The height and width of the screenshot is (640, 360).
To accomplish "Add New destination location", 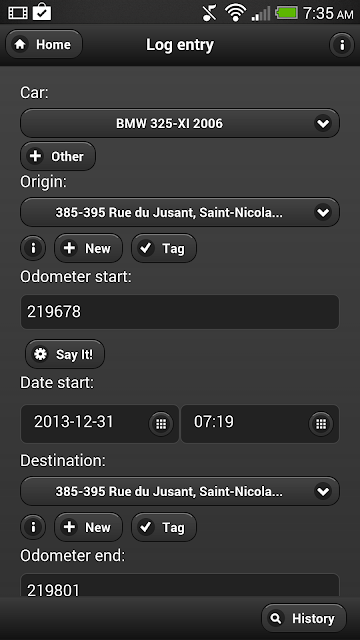I will click(88, 527).
